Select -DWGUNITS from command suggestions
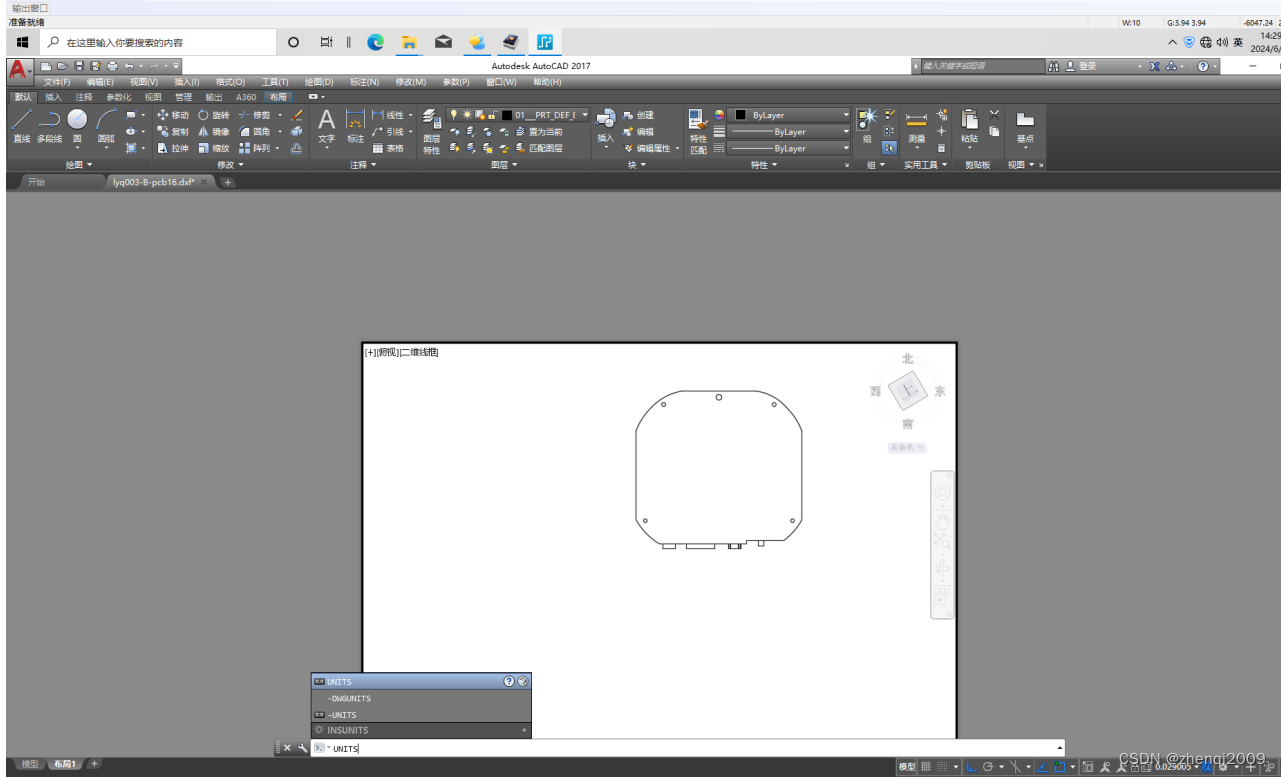1281x777 pixels. pyautogui.click(x=350, y=698)
